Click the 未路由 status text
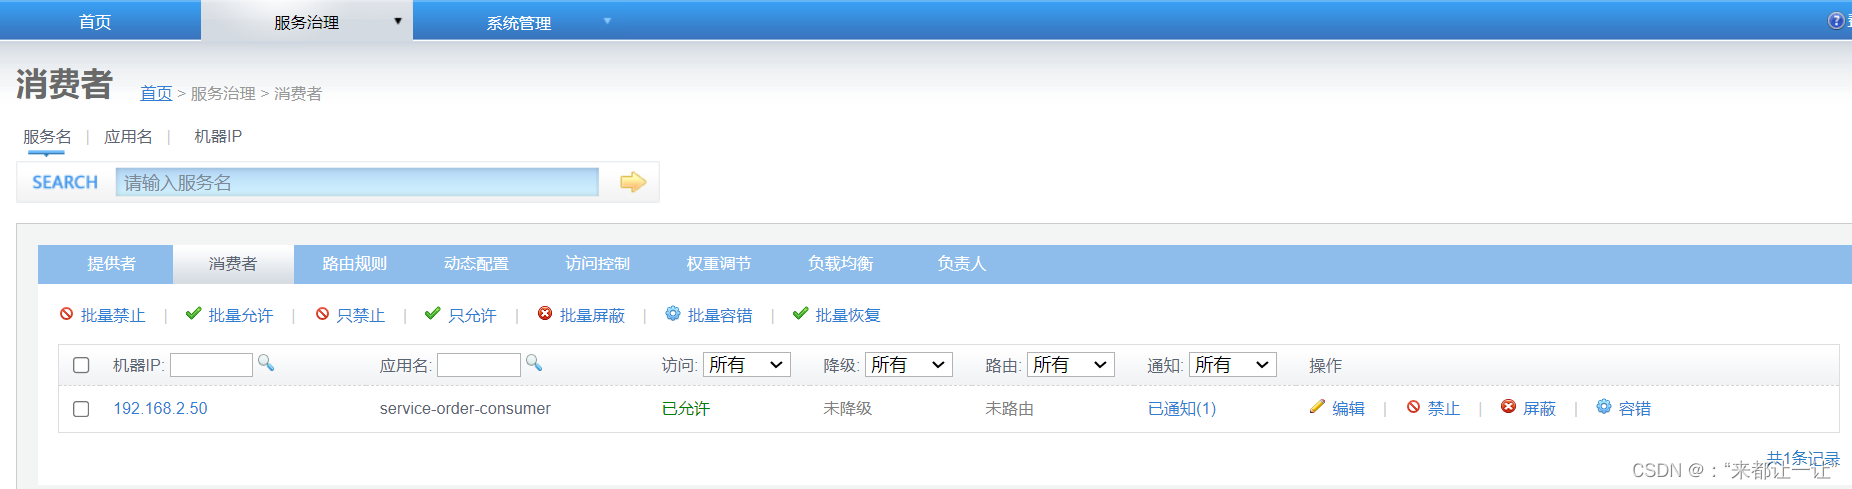Screen dimensions: 1852x489 point(1010,409)
